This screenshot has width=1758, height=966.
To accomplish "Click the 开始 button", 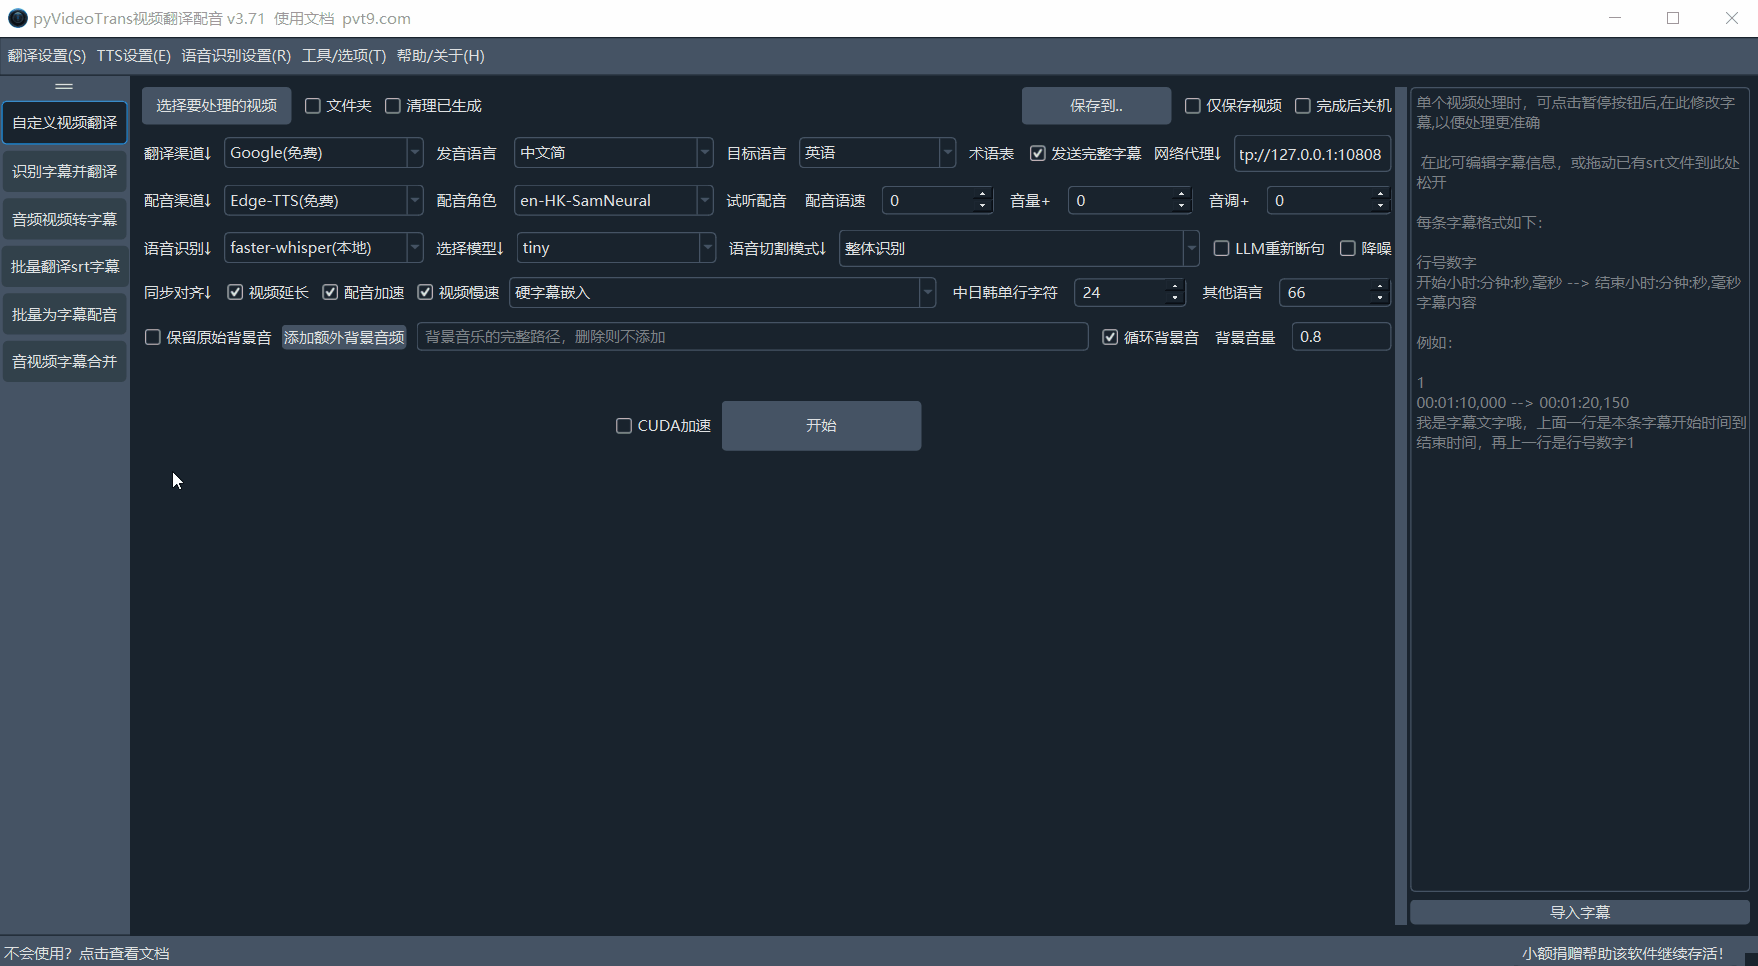I will (x=821, y=426).
